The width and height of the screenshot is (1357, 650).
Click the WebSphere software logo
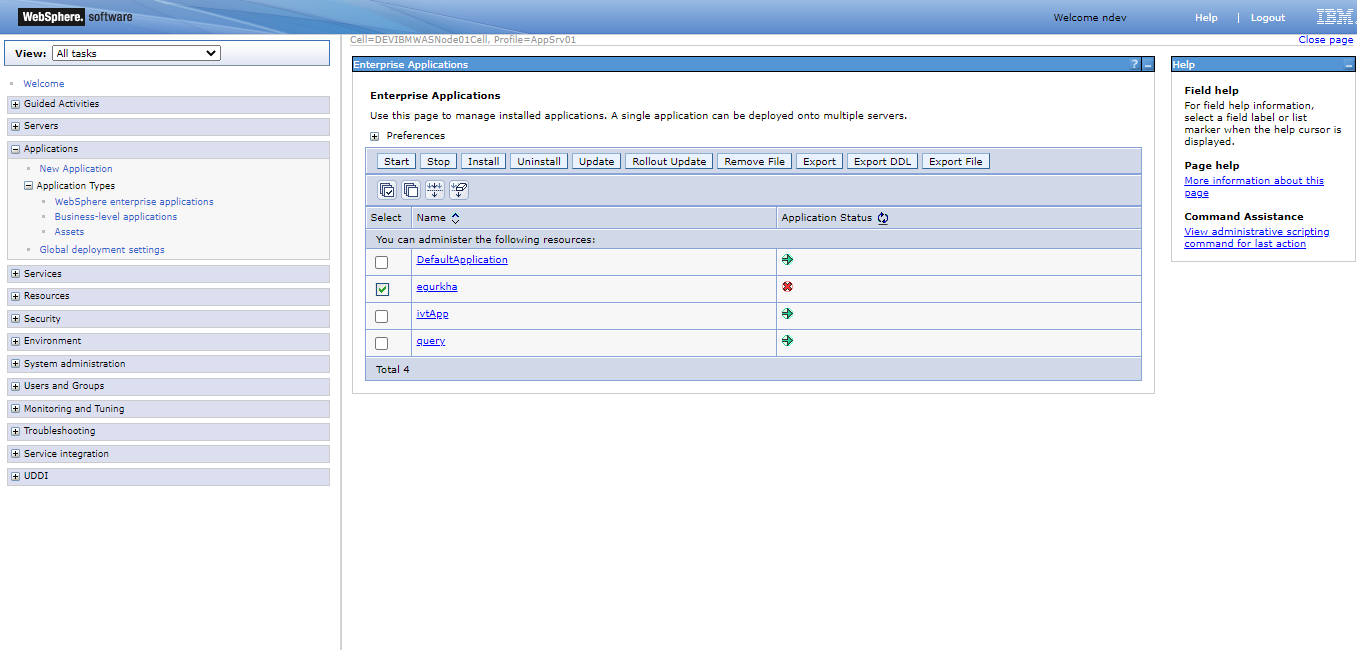tap(75, 17)
